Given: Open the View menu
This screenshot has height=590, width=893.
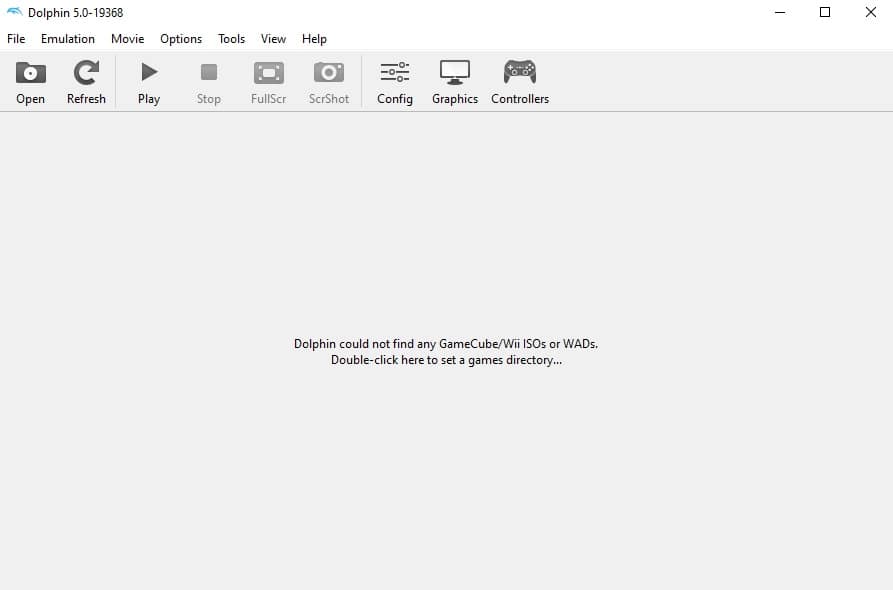Looking at the screenshot, I should pos(273,39).
